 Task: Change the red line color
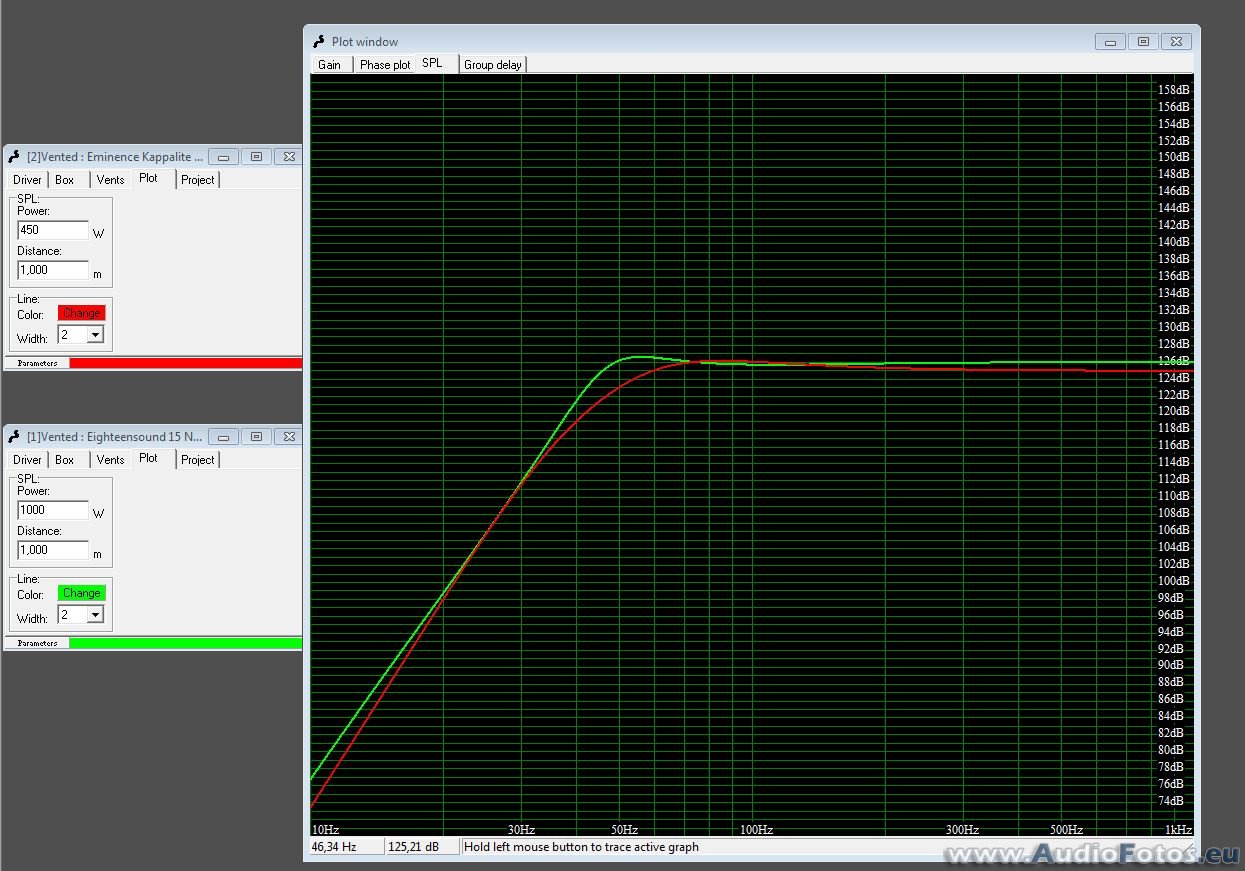[81, 313]
